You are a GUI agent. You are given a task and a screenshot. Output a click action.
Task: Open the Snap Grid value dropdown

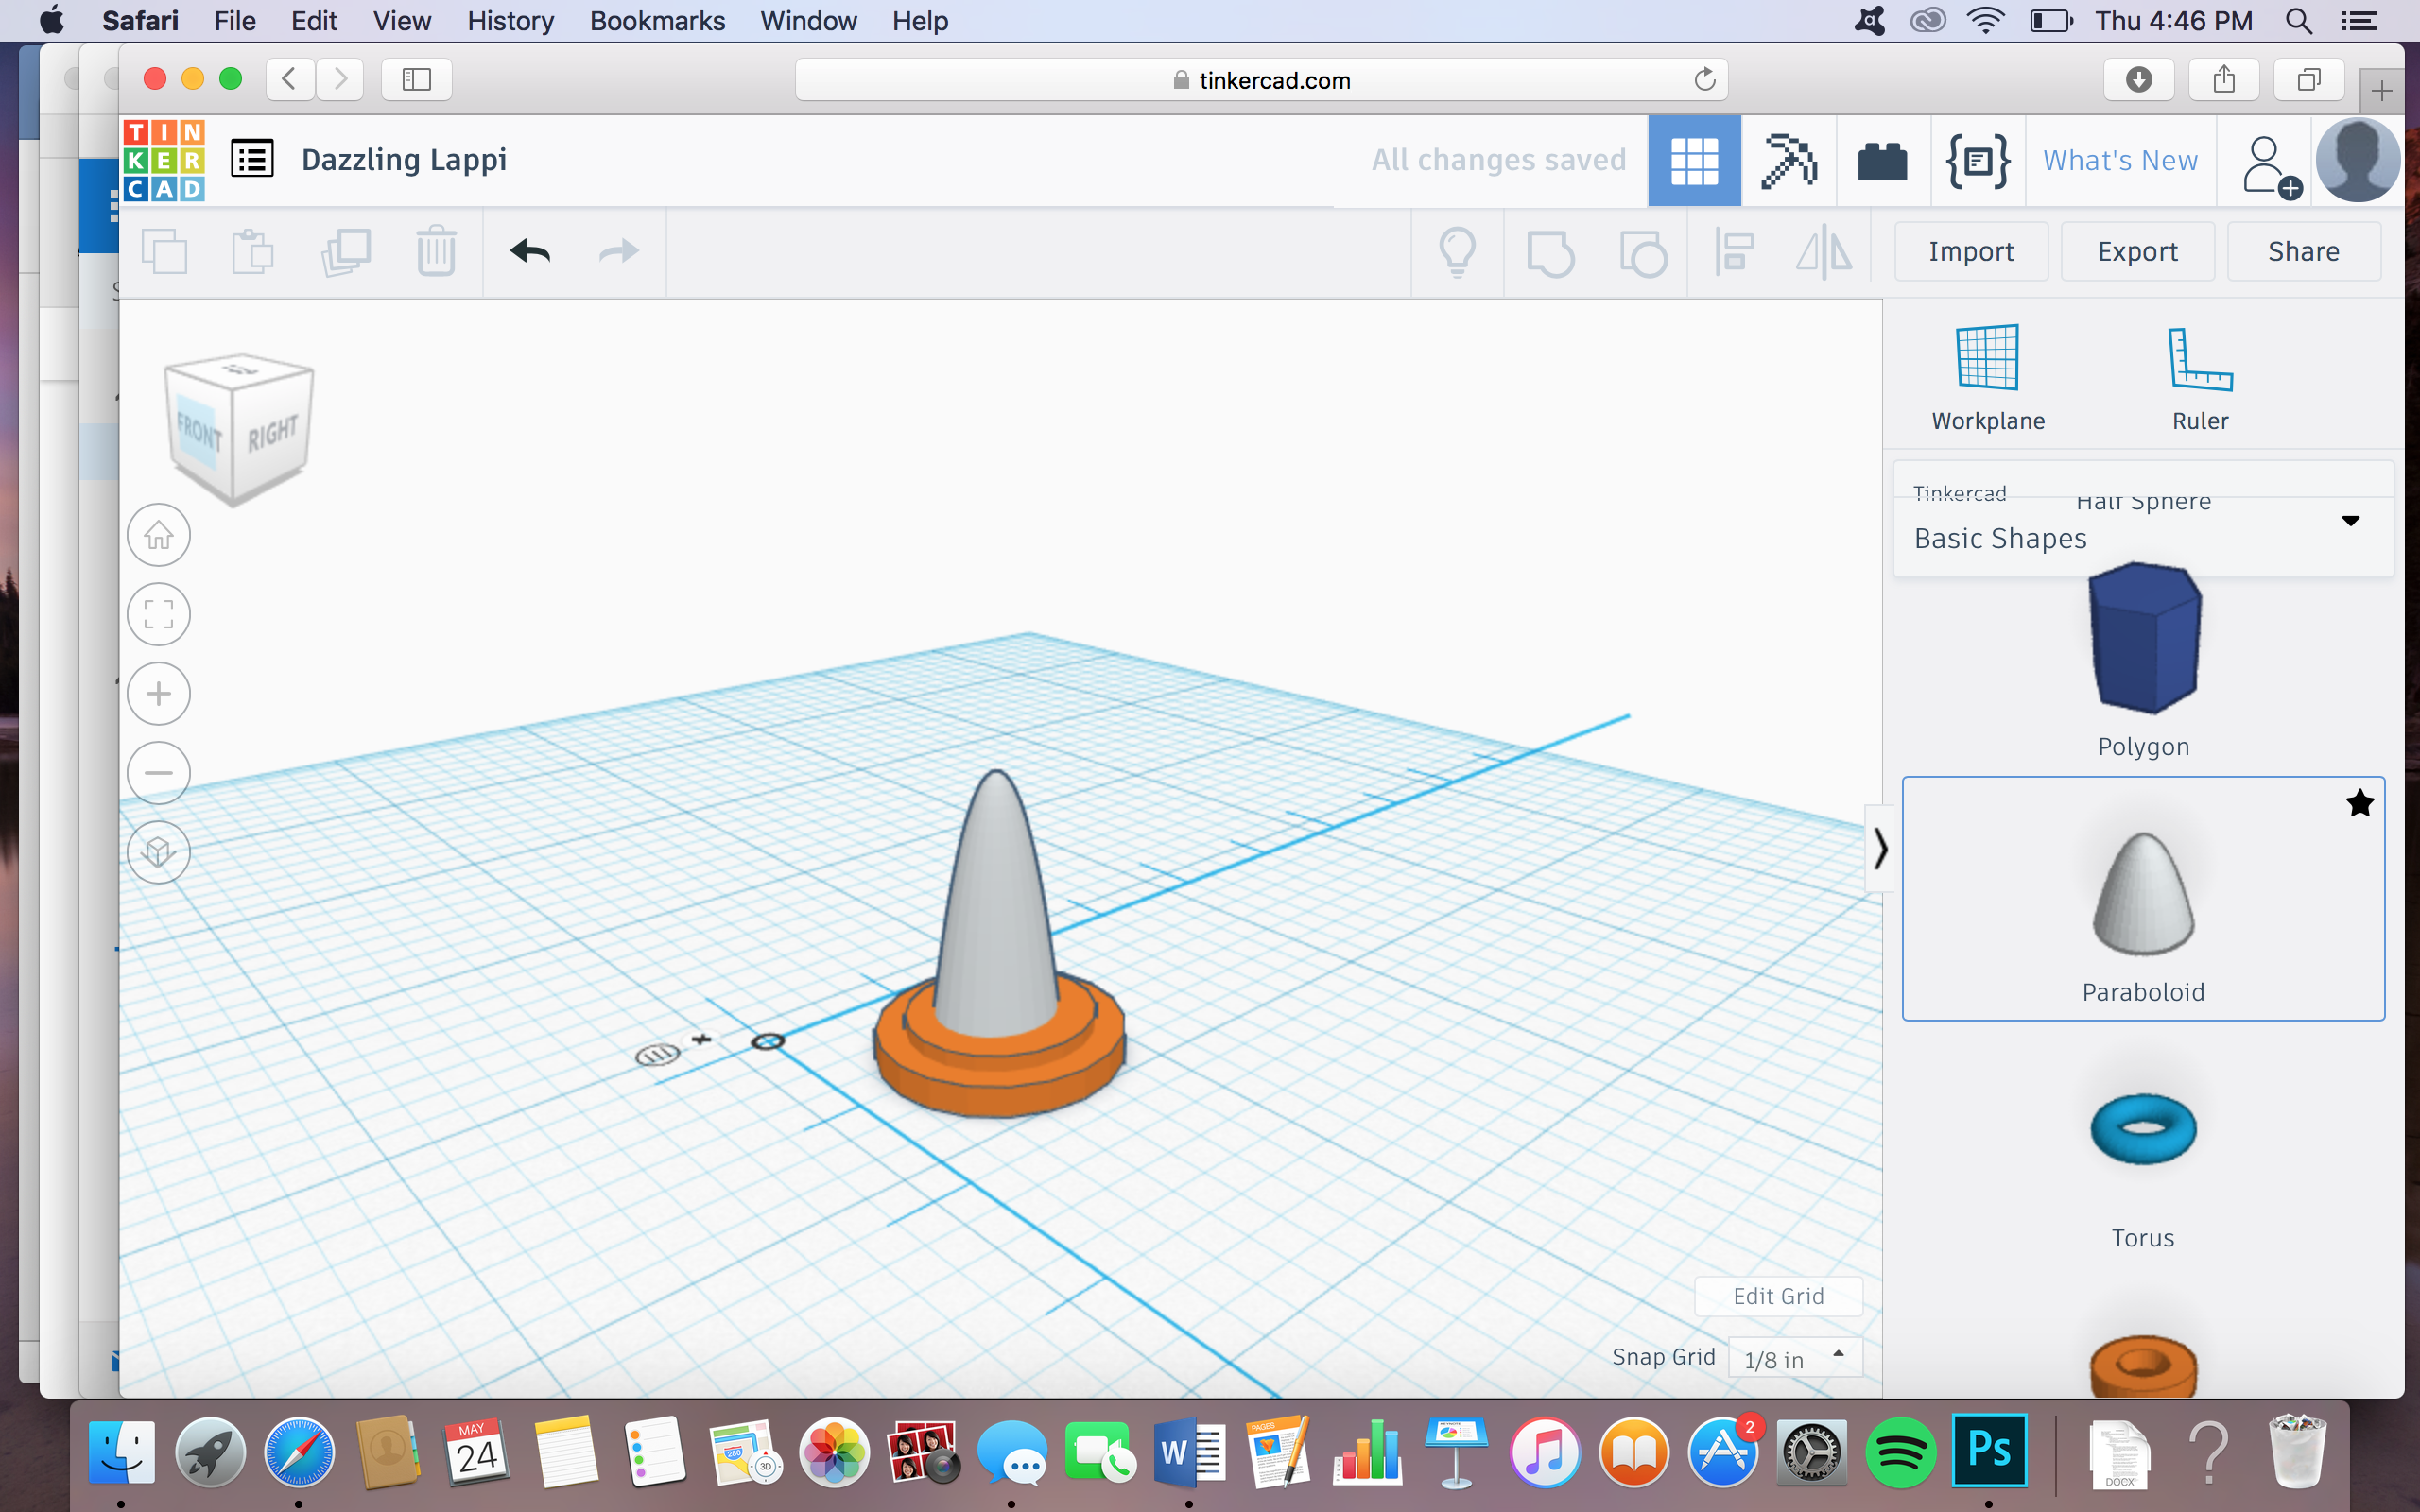pyautogui.click(x=1795, y=1358)
